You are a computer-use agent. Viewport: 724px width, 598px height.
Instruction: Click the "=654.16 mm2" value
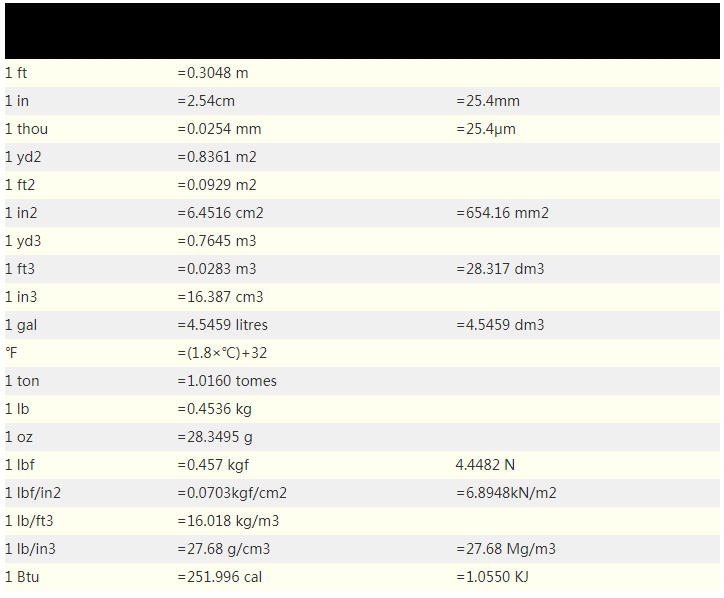click(x=502, y=213)
